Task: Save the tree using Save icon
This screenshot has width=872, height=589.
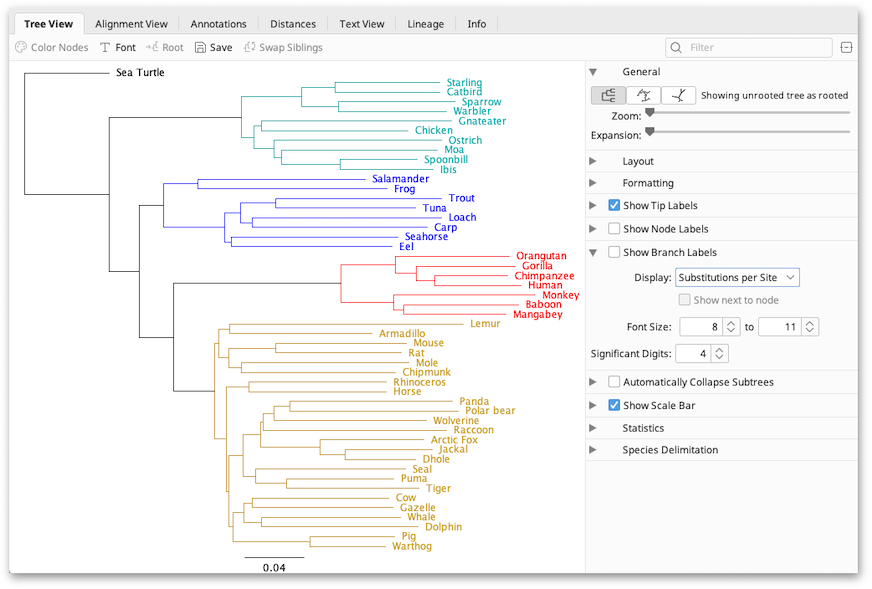Action: (x=214, y=47)
